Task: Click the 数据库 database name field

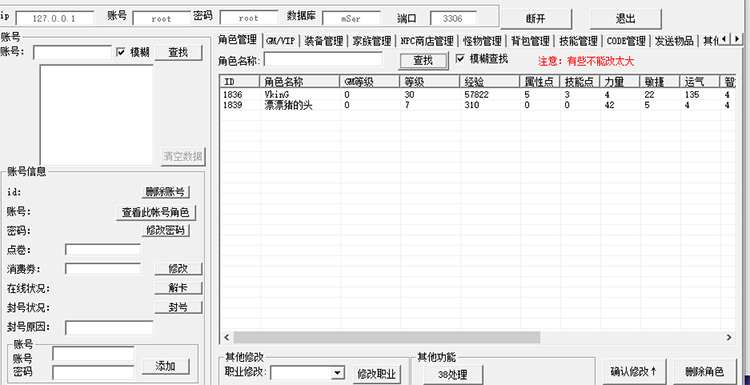Action: point(351,19)
